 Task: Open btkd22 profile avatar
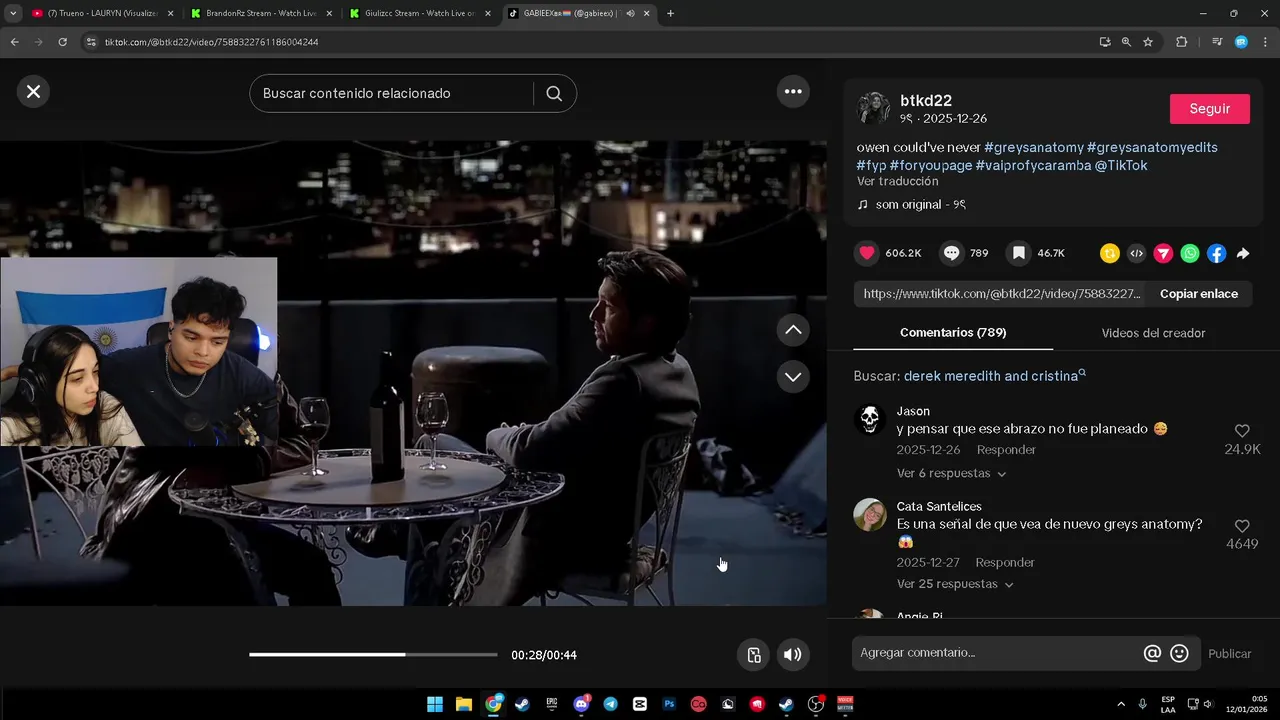click(873, 109)
